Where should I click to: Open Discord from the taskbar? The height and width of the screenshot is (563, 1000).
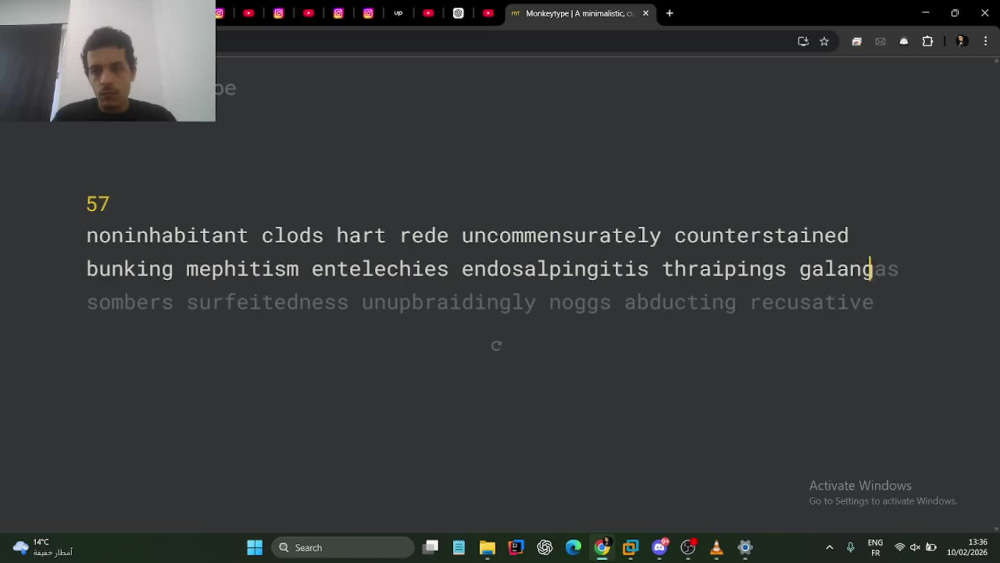point(659,547)
